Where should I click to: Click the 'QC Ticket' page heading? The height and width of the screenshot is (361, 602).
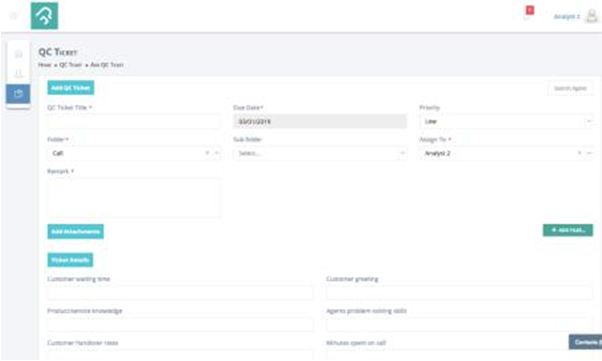click(x=58, y=52)
